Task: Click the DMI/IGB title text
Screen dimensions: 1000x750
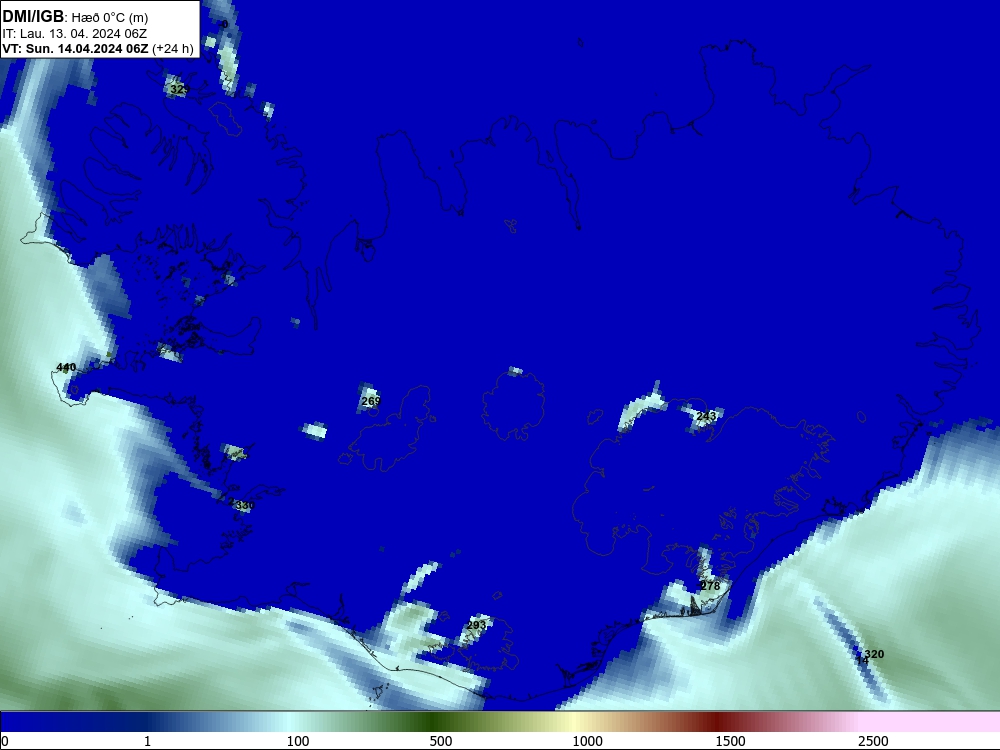Action: click(x=33, y=17)
